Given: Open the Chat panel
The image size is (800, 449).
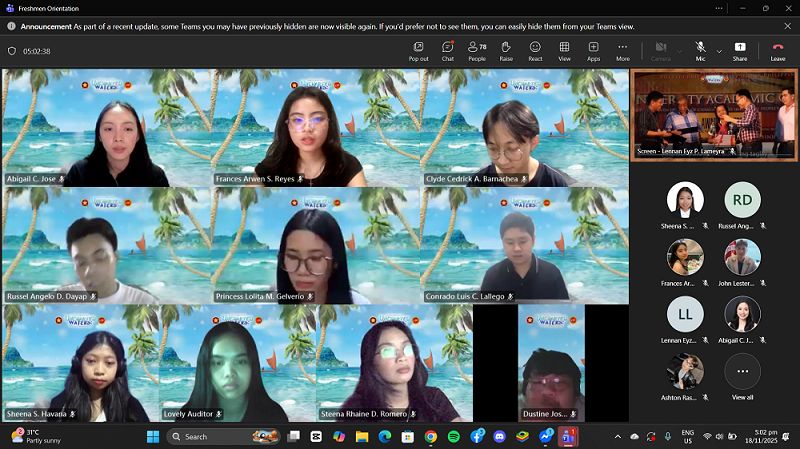Looking at the screenshot, I should pos(447,50).
